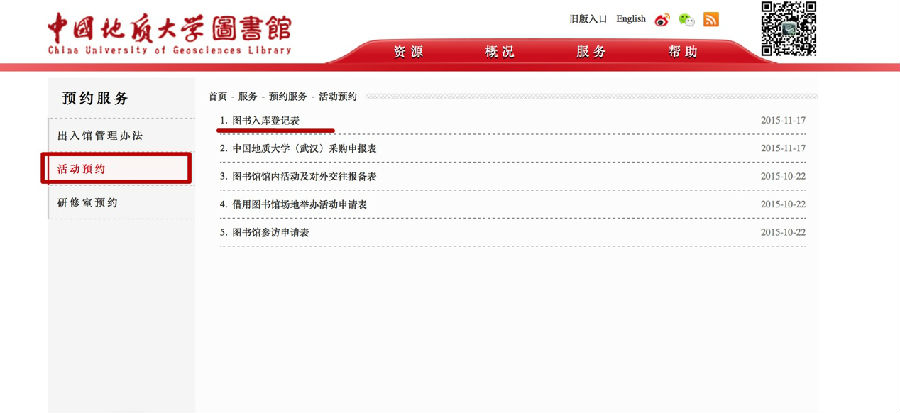Click the date beside 图书馆参访申请表
900x413 pixels.
click(x=783, y=232)
